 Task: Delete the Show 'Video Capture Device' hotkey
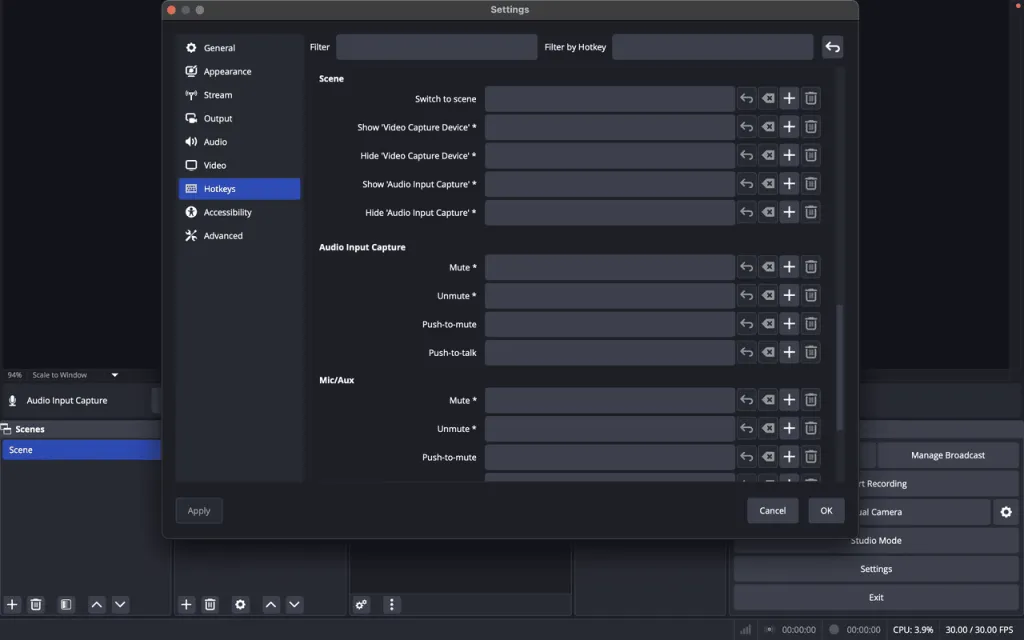click(810, 127)
